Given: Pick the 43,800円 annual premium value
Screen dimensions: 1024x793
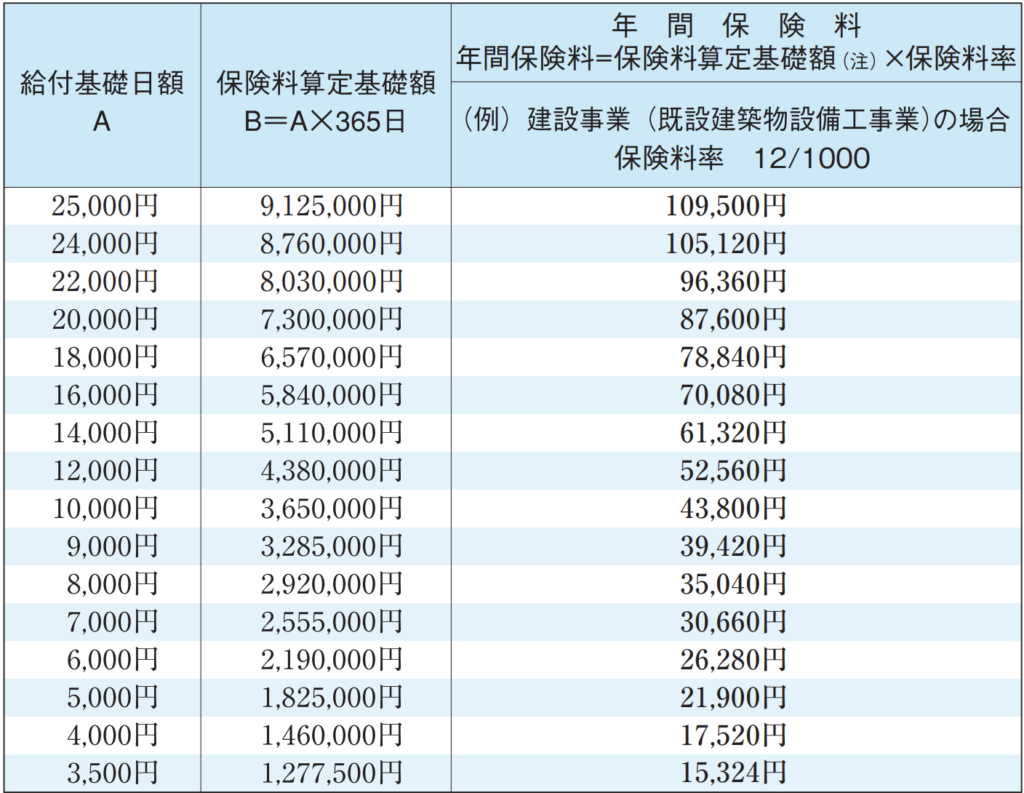Looking at the screenshot, I should (733, 510).
